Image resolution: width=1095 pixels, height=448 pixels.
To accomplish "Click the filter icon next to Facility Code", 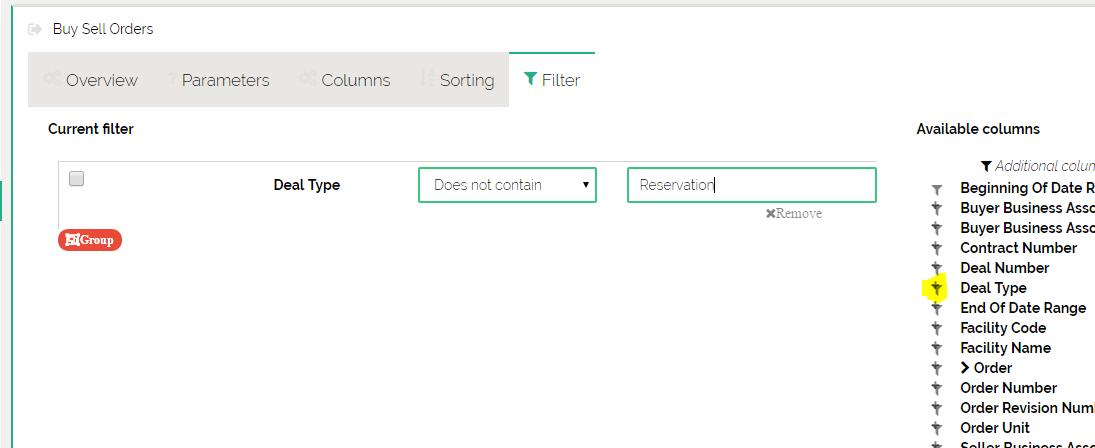I will [937, 328].
